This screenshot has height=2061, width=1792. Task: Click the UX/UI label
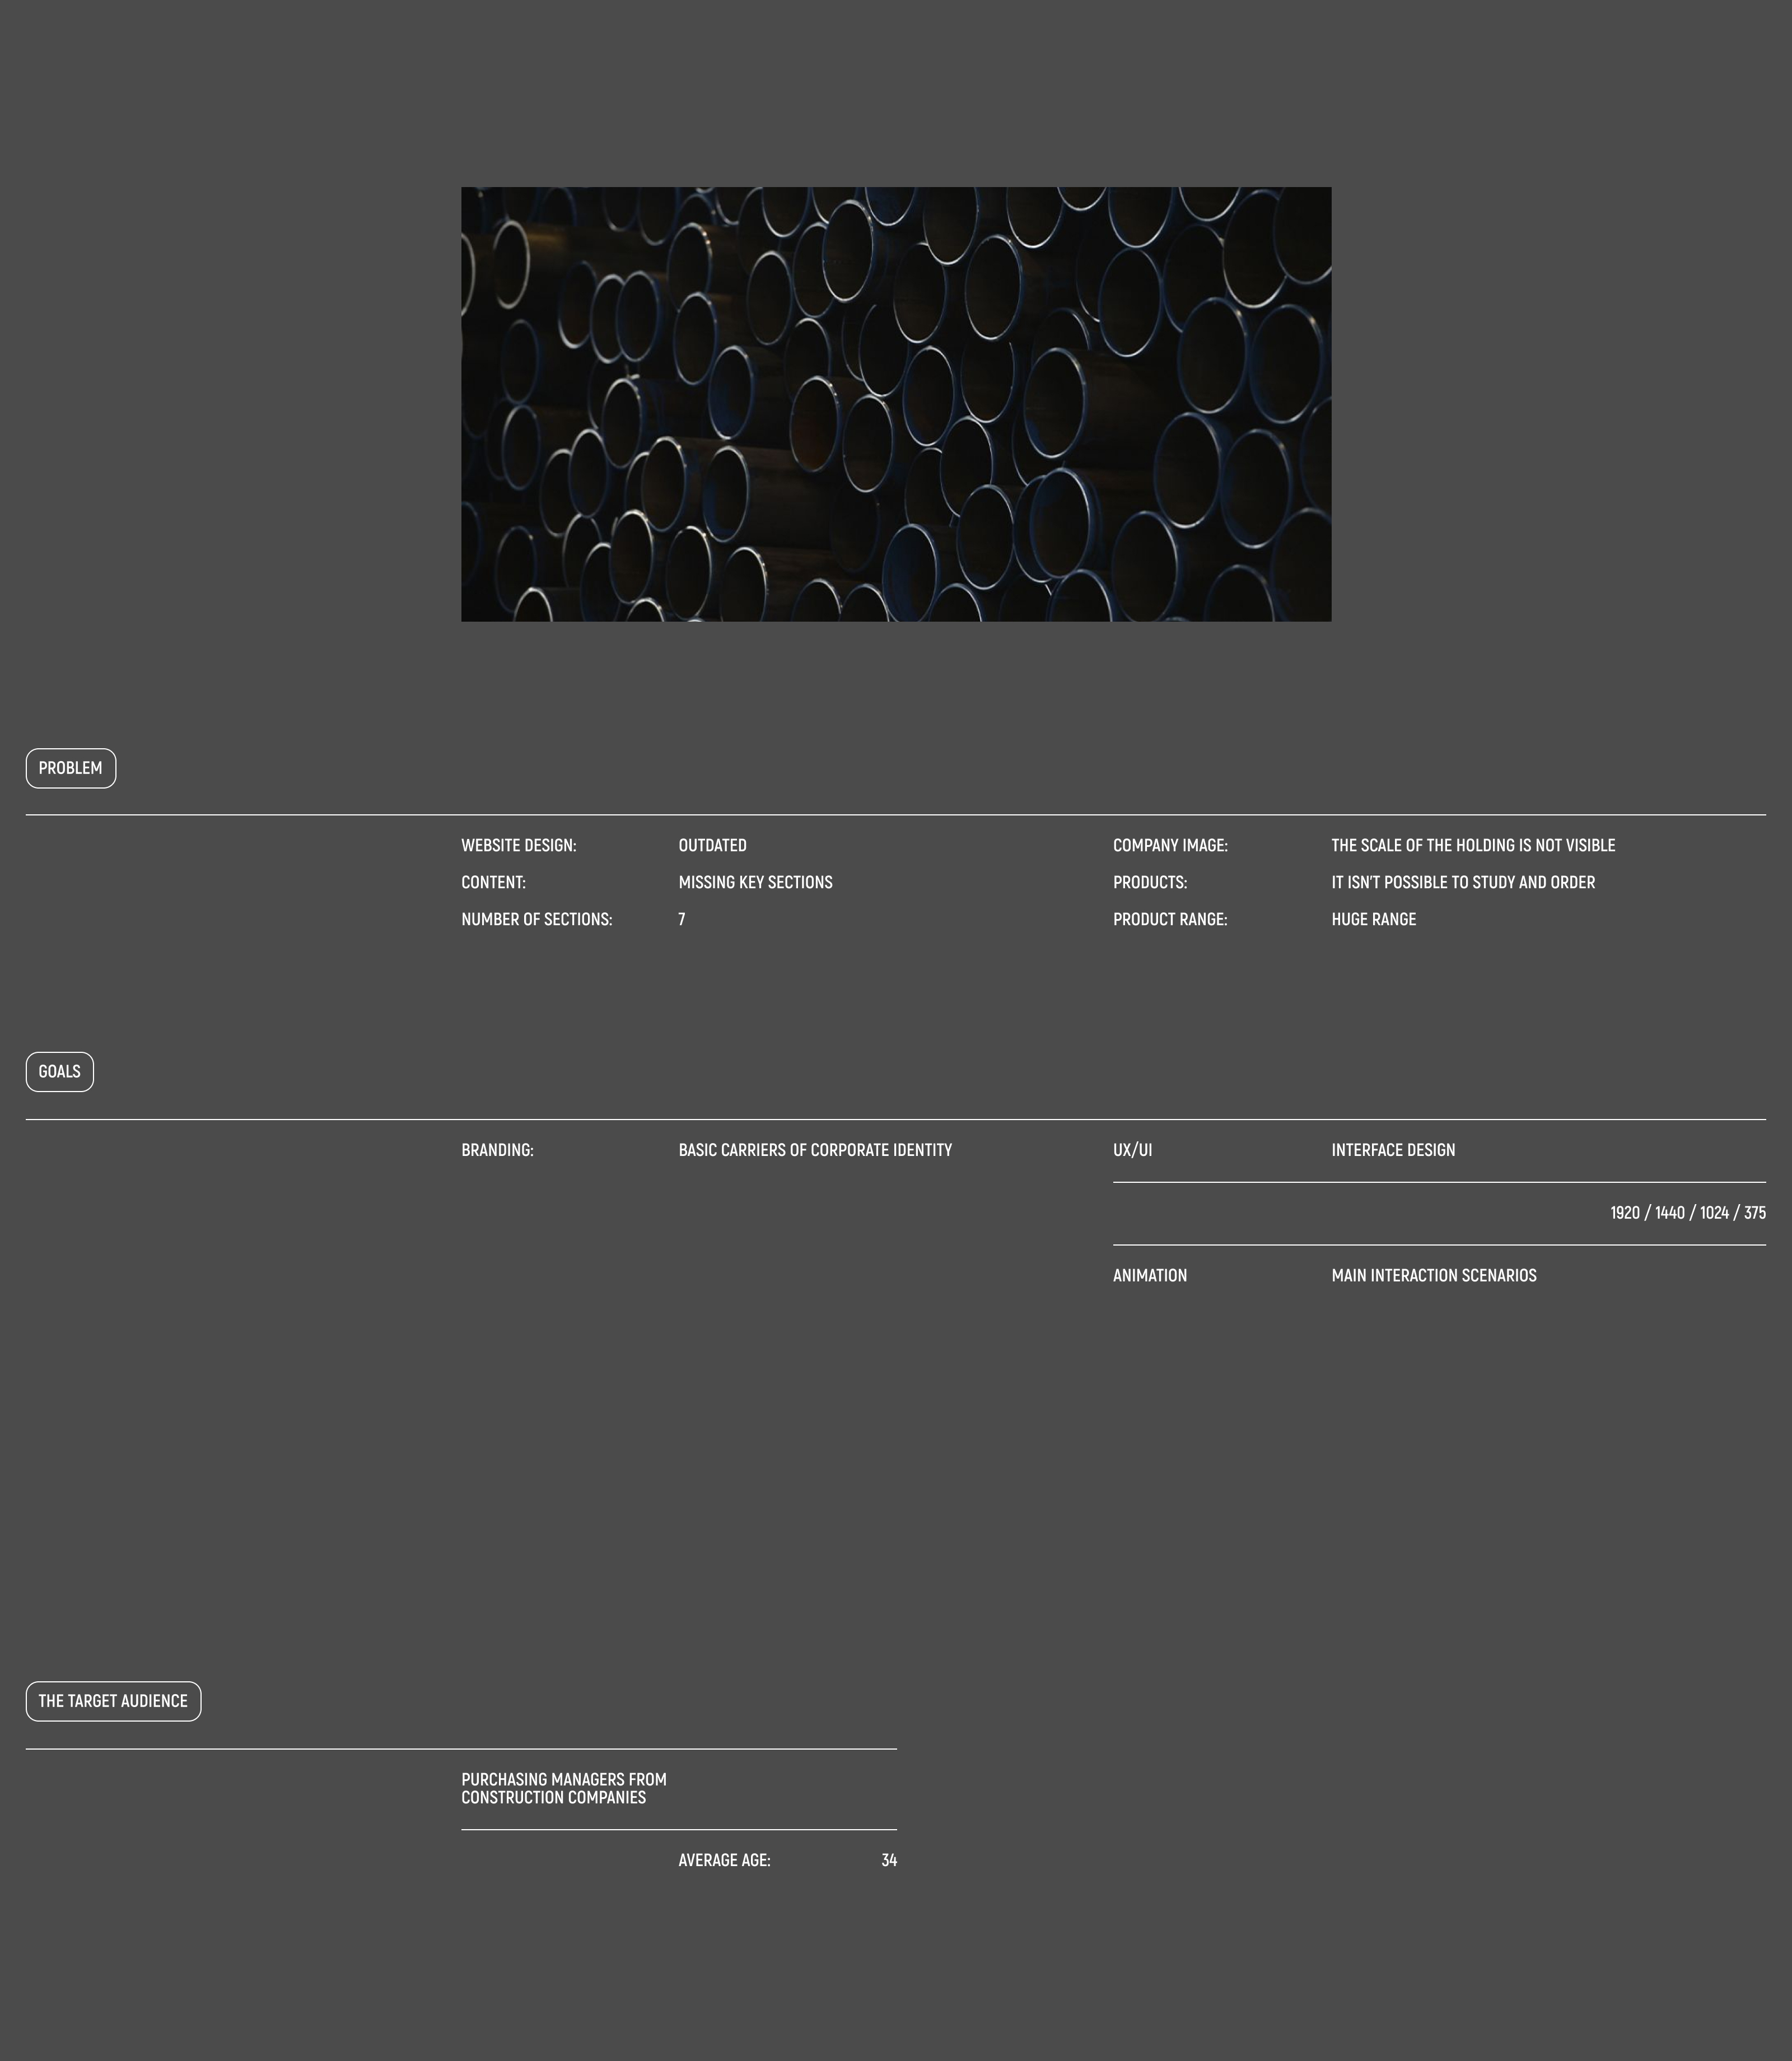(x=1132, y=1150)
